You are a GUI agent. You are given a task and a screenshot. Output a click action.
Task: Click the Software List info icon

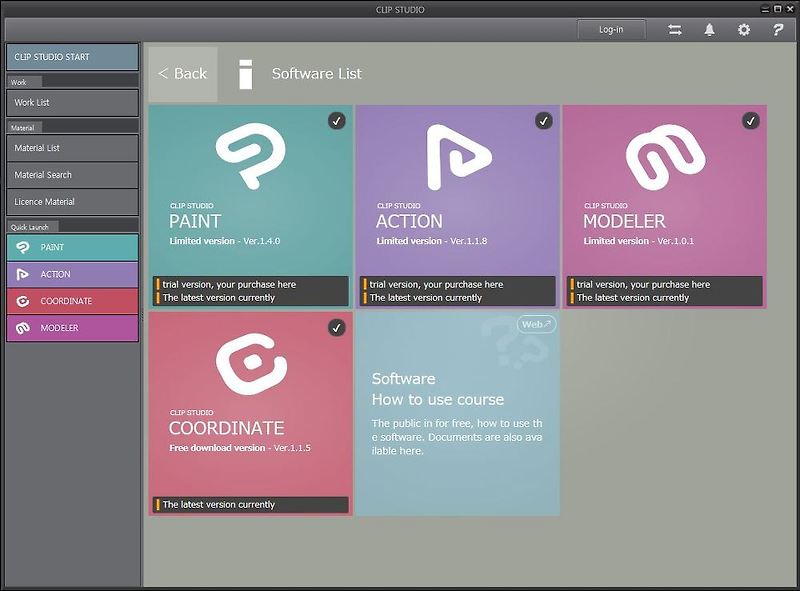(x=246, y=75)
